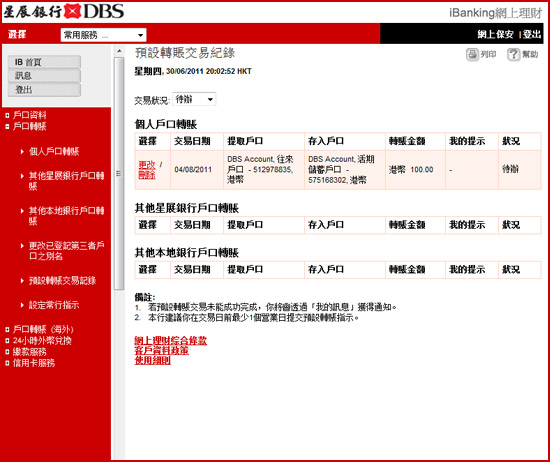The width and height of the screenshot is (550, 462).
Task: Open the help (幫助) question mark icon
Action: [514, 54]
